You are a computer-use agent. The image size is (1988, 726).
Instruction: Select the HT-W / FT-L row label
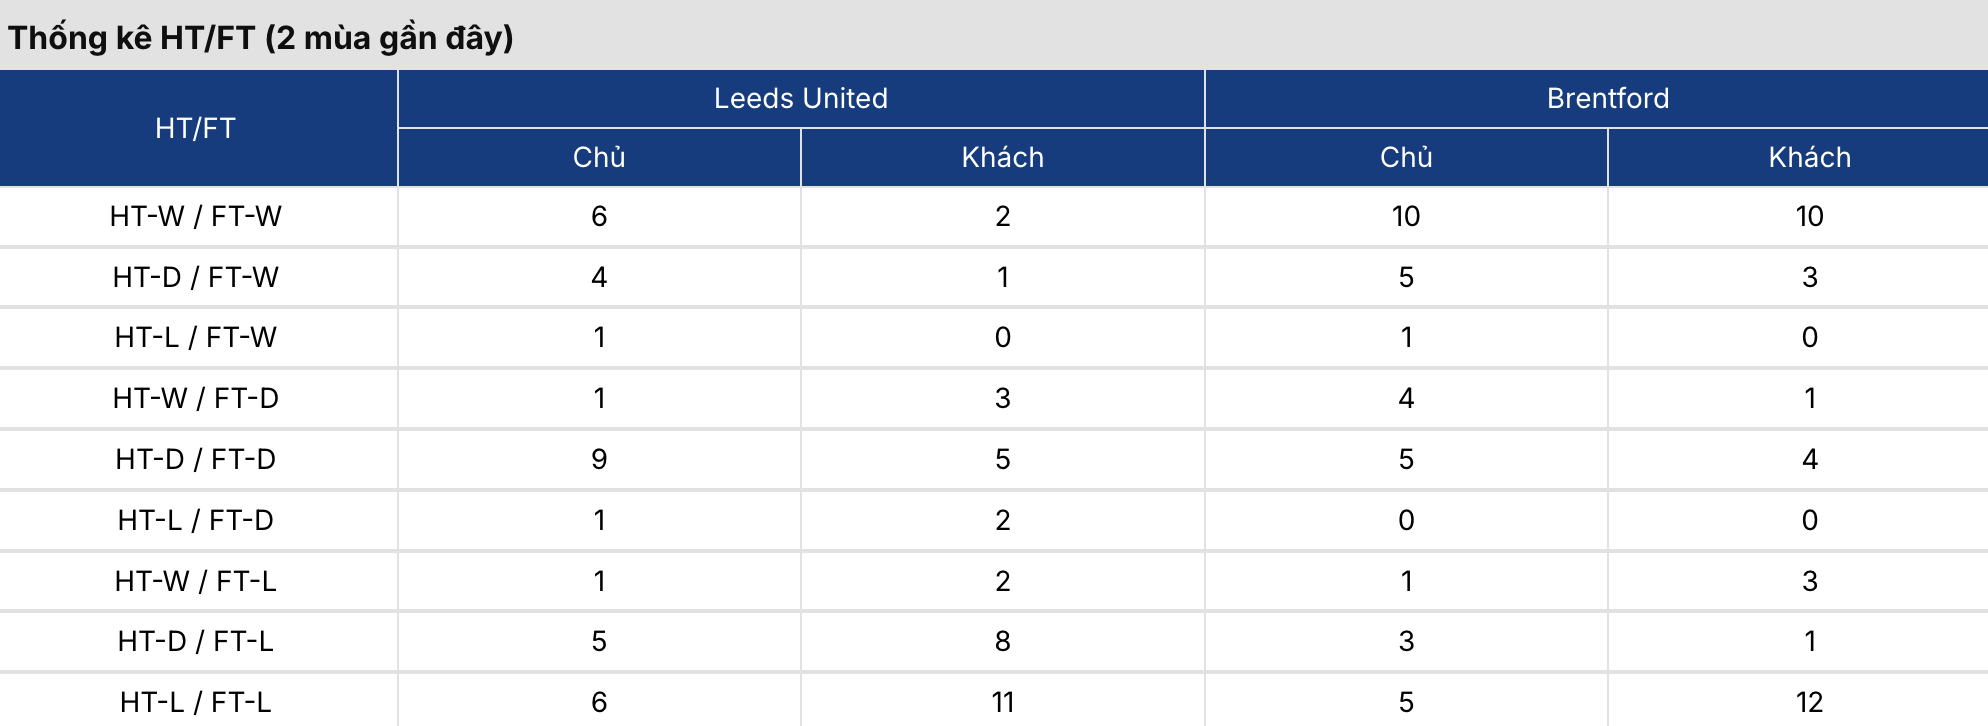pos(196,581)
